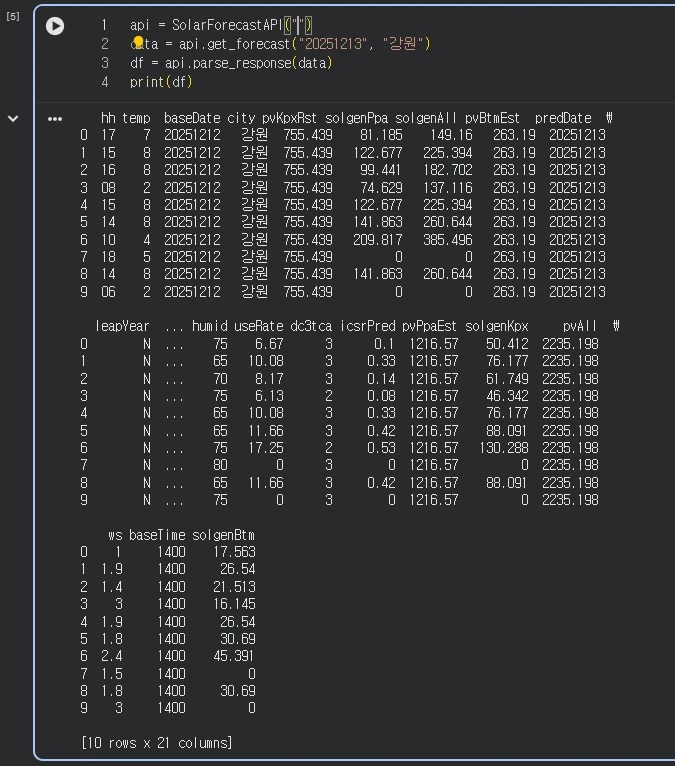The height and width of the screenshot is (766, 675).
Task: Click ws value 2.4
Action: [112, 656]
